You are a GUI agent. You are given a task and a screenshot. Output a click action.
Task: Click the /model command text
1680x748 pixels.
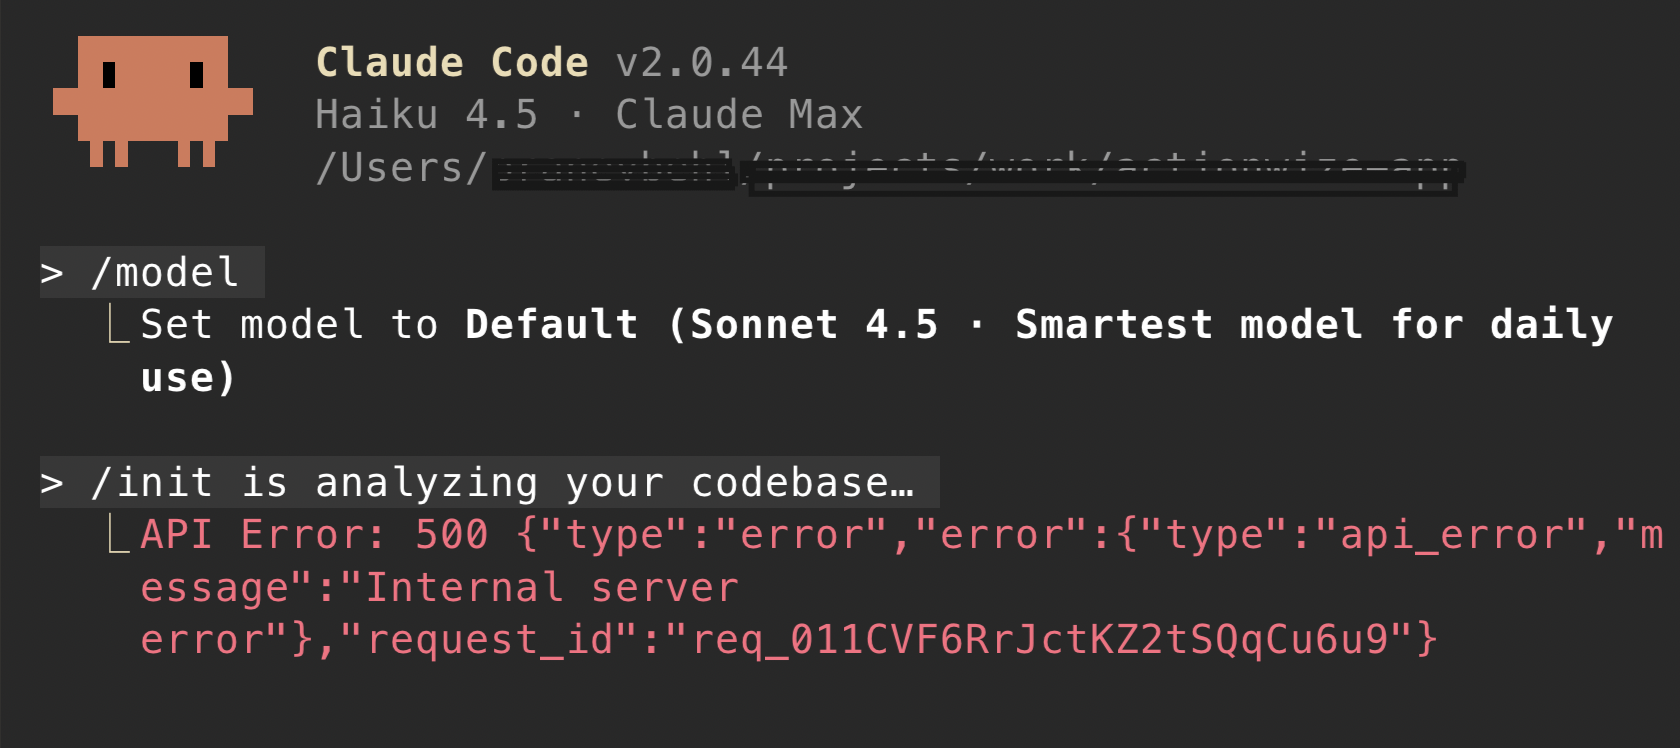point(165,273)
